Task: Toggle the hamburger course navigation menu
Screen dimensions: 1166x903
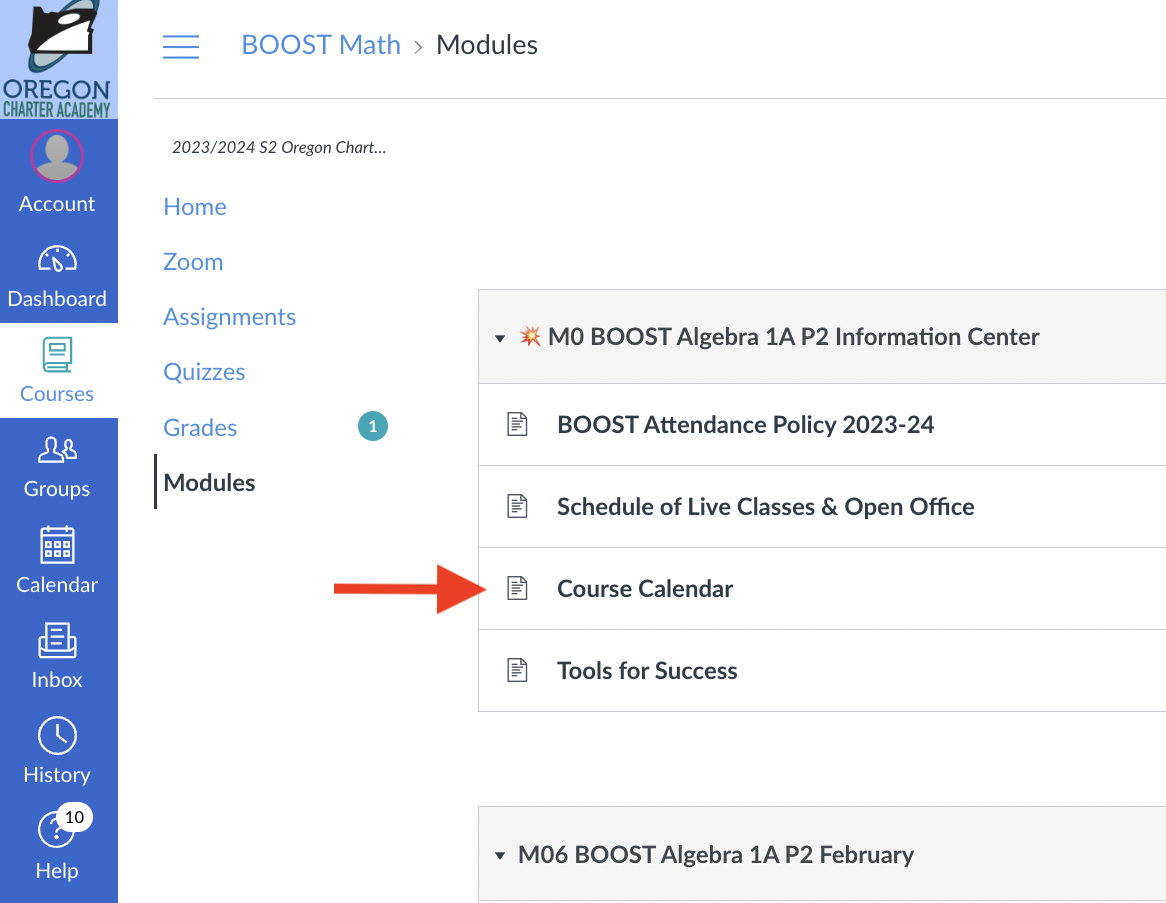Action: [181, 46]
